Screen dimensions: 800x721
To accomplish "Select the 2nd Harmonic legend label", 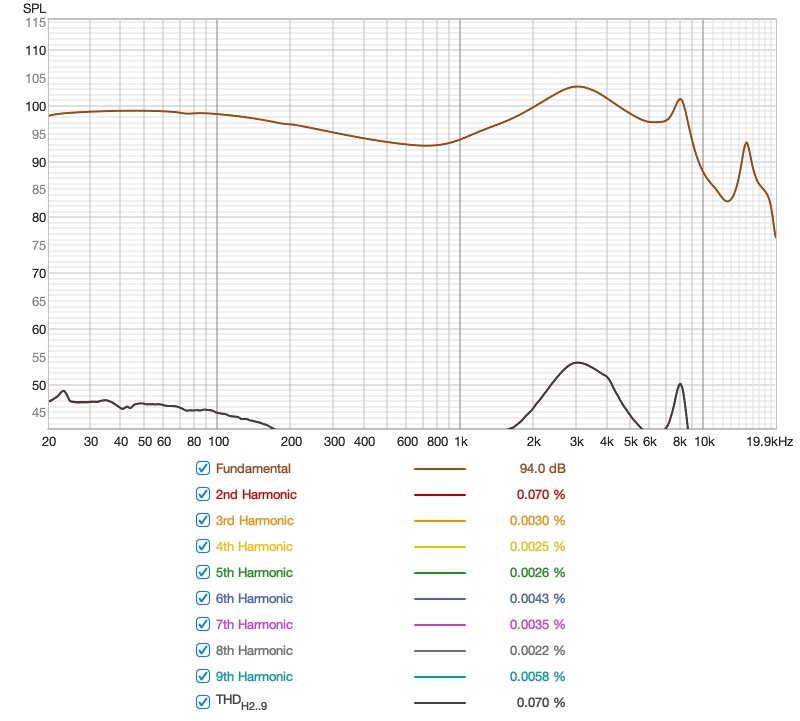I will tap(256, 494).
